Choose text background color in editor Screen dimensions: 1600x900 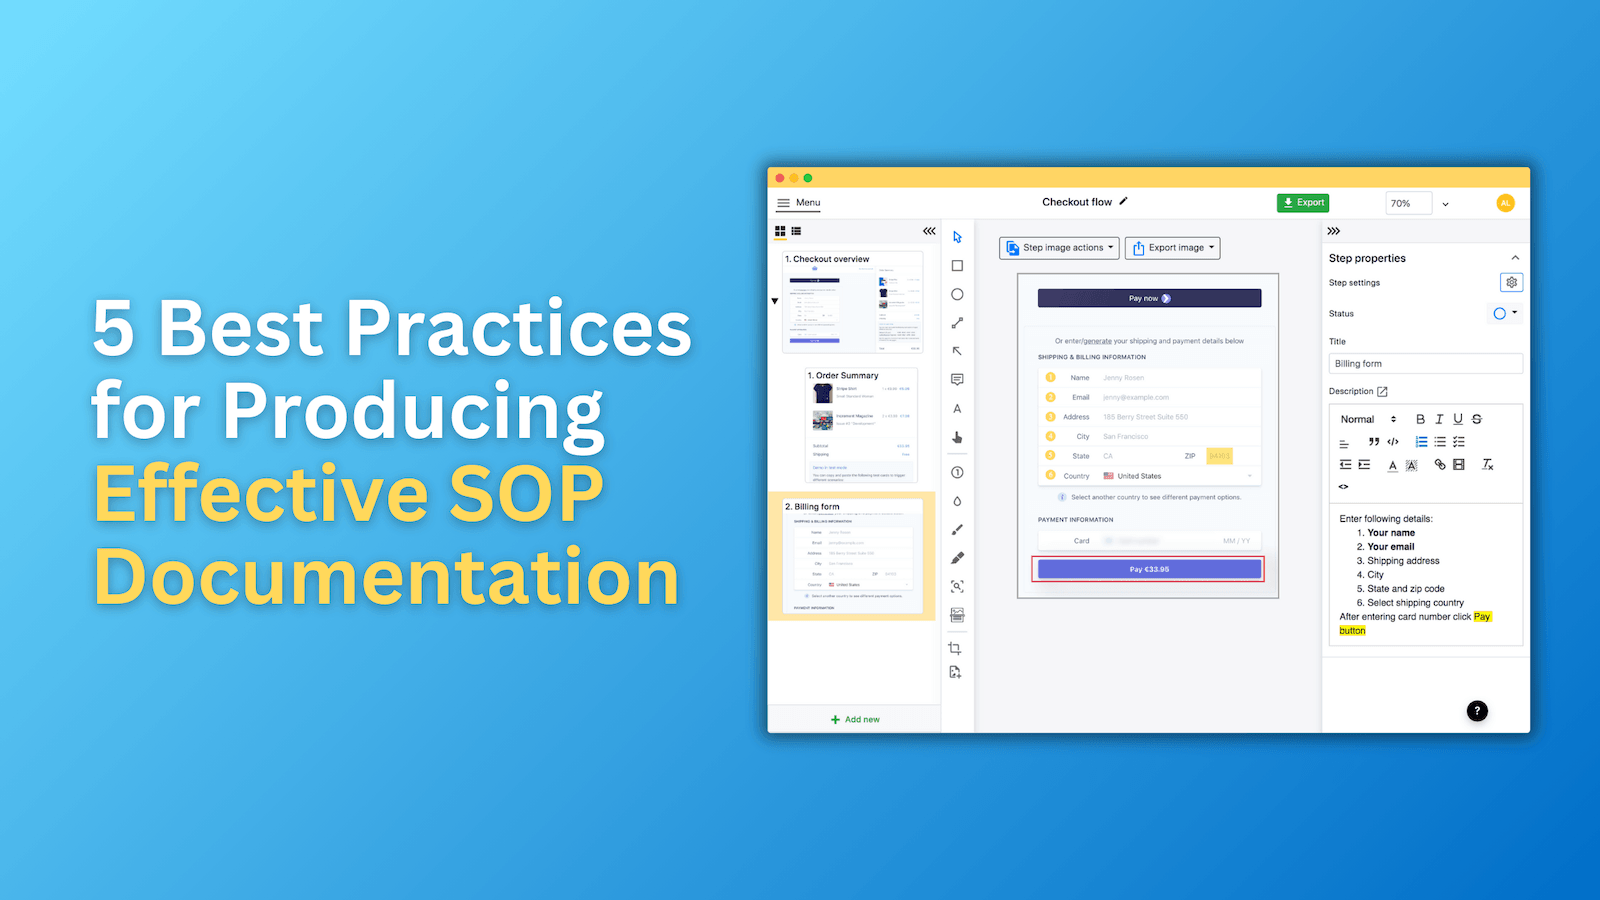1411,465
